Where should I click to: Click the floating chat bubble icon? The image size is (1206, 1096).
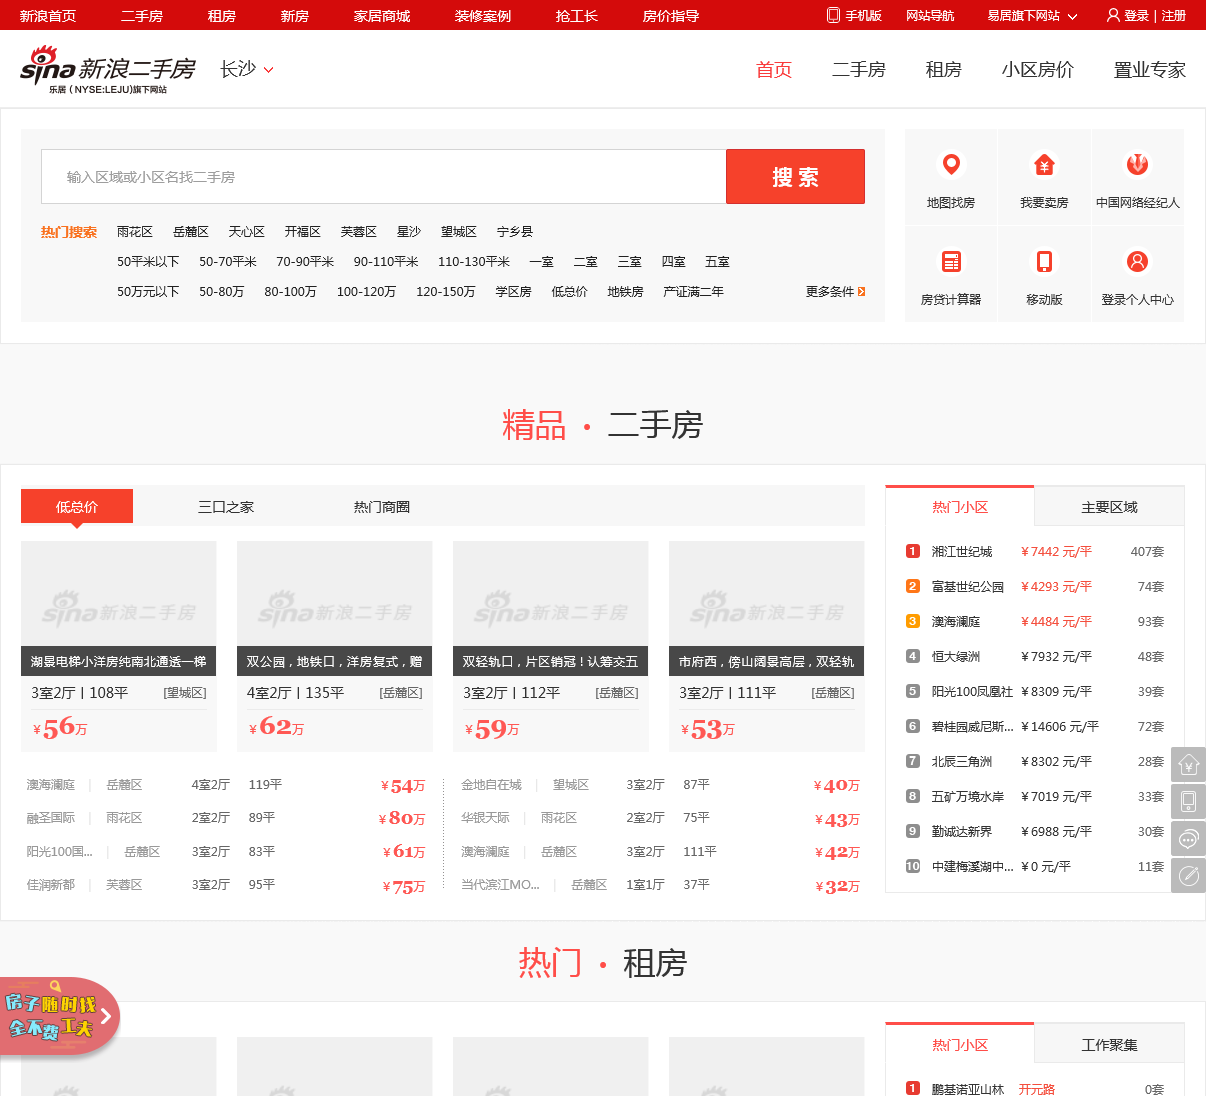(1188, 838)
